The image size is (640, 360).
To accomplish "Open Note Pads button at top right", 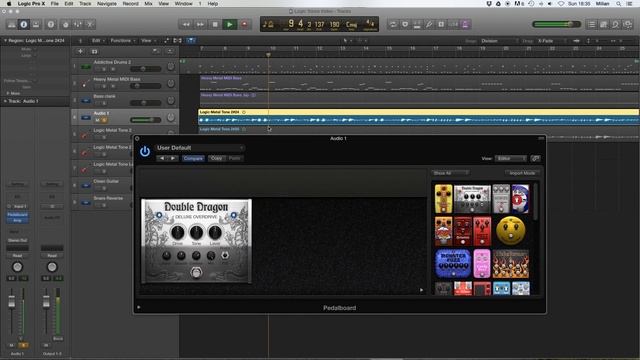I will pyautogui.click(x=603, y=24).
